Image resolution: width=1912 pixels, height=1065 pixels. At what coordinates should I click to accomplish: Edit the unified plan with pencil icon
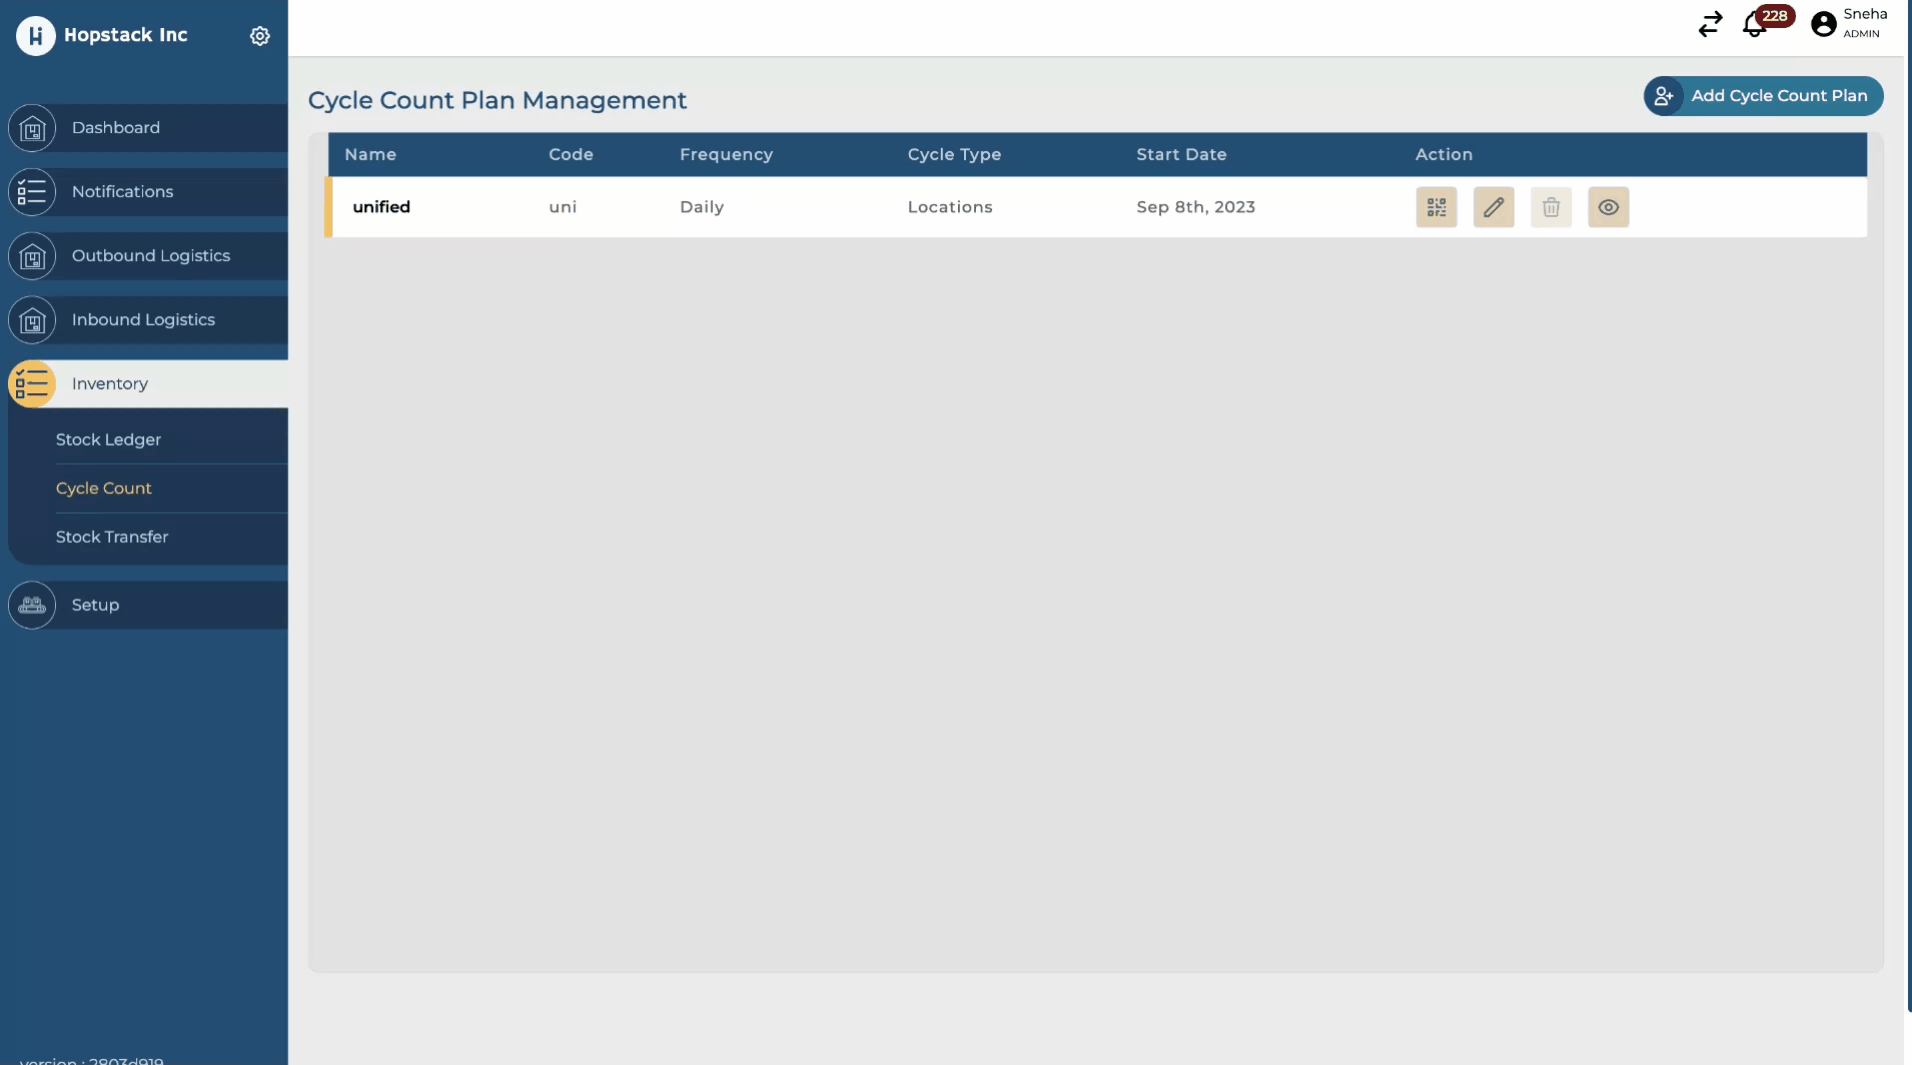pyautogui.click(x=1493, y=207)
